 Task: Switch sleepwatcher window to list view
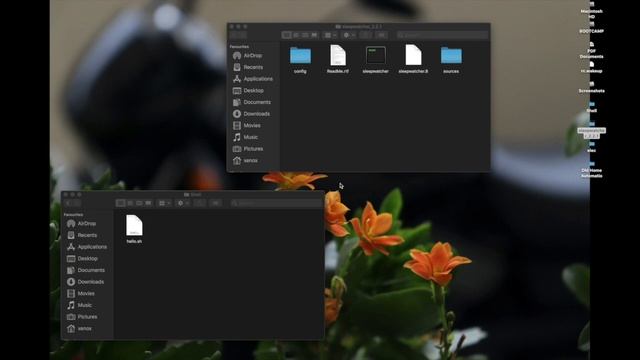pos(296,35)
